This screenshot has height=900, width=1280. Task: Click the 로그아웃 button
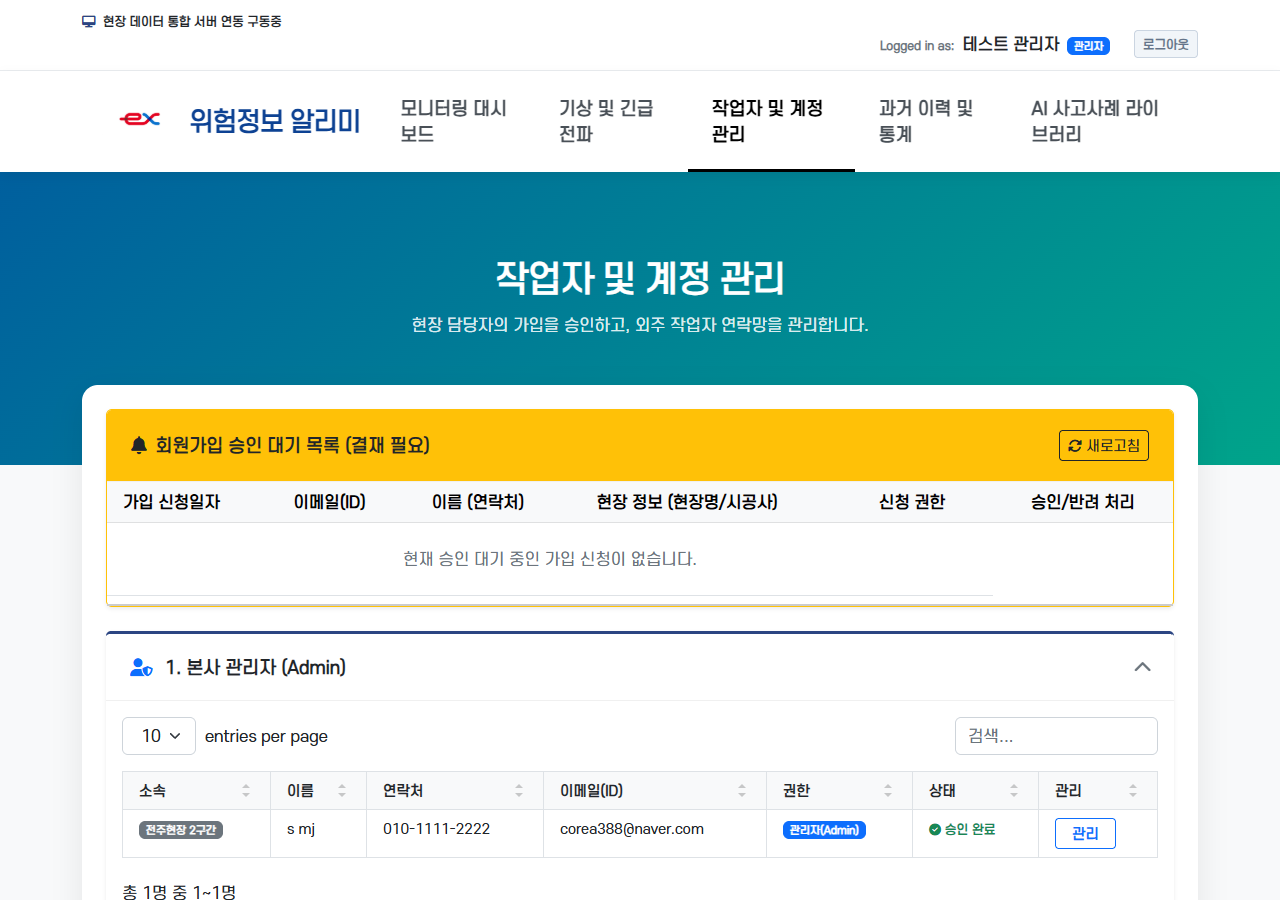coord(1166,44)
